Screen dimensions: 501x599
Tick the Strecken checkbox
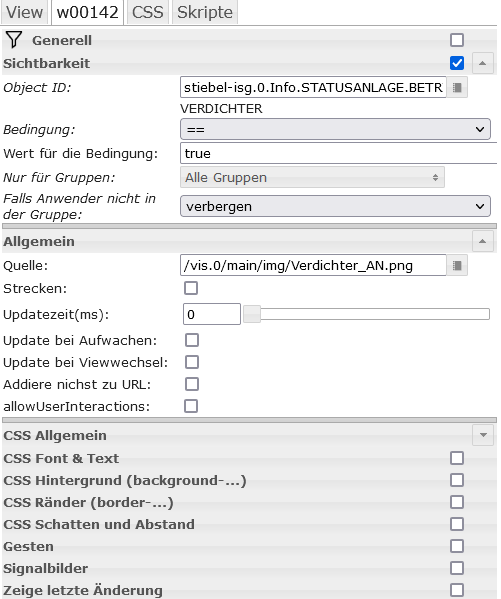coord(191,288)
